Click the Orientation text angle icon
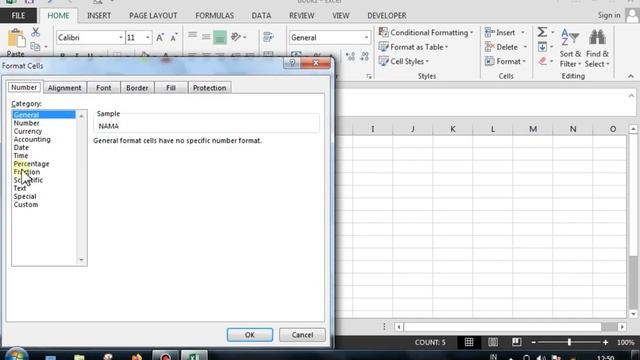This screenshot has width=640, height=360. 236,37
